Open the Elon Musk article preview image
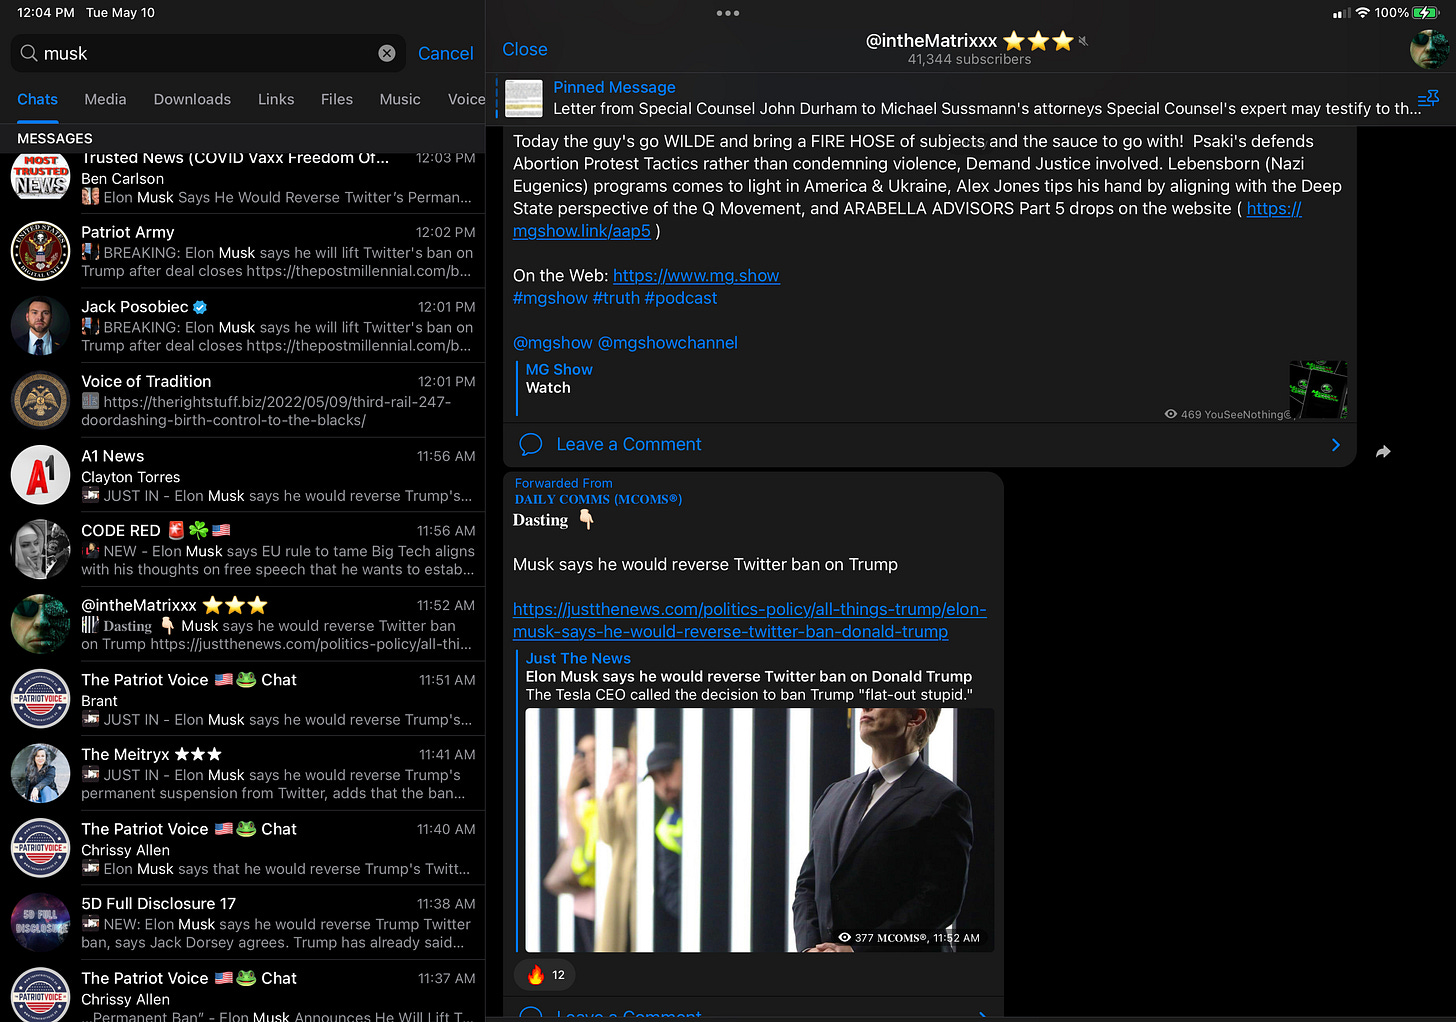 759,830
